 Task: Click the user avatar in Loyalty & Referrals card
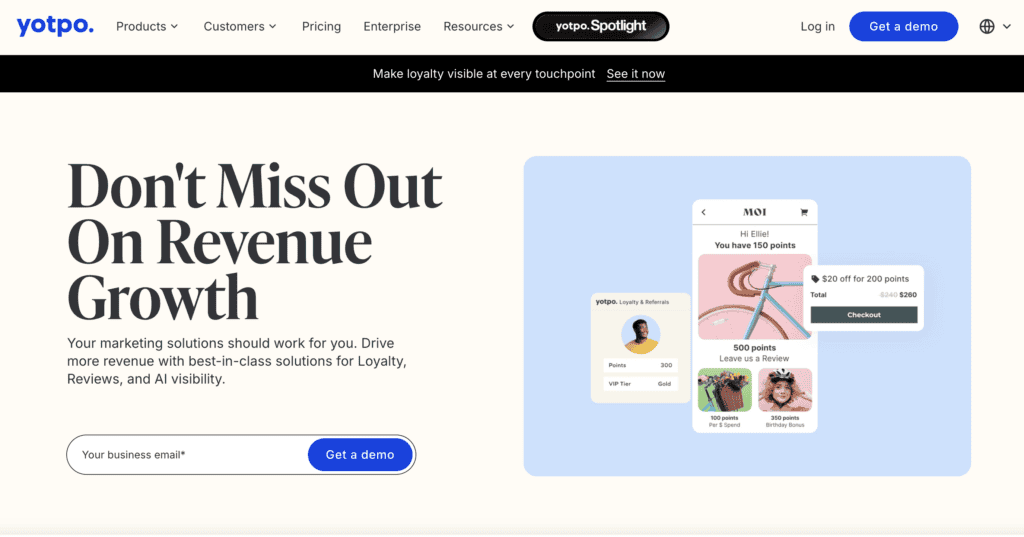[641, 334]
